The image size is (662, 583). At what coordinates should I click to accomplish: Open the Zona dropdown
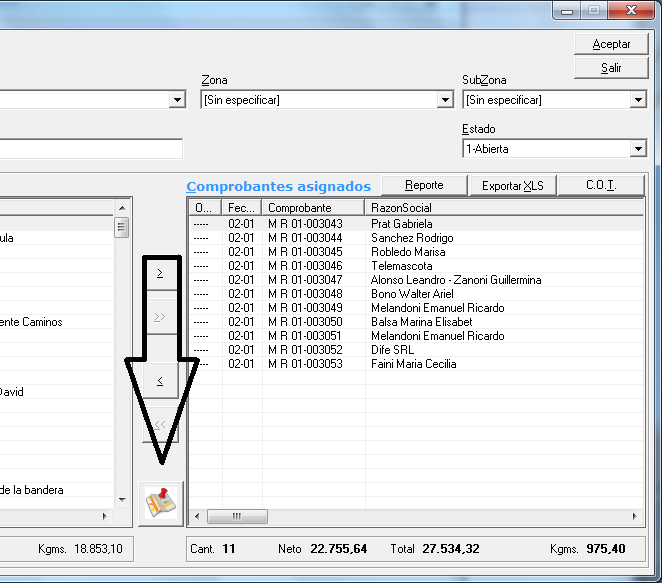445,100
